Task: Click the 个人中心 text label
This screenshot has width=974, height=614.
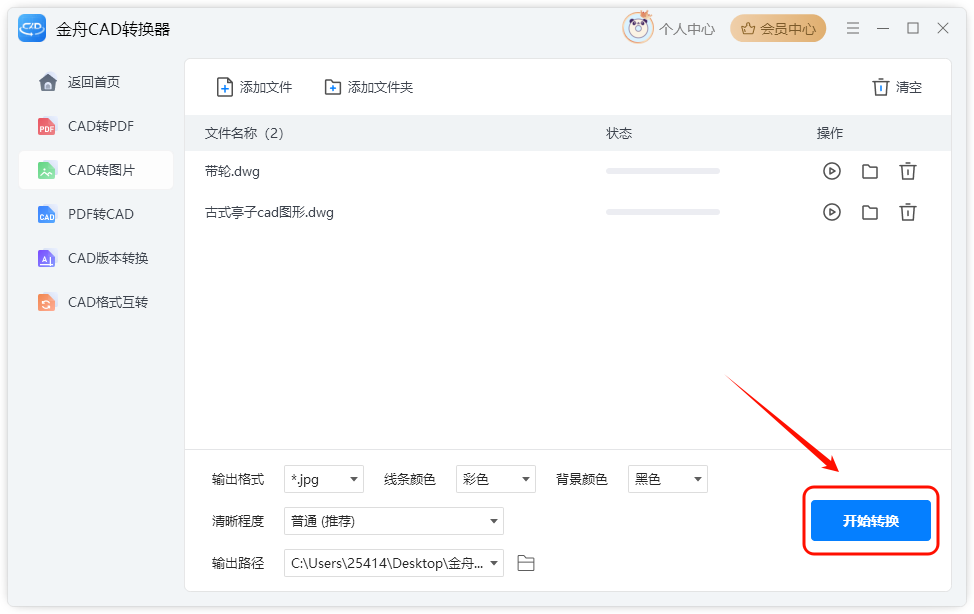Action: (x=687, y=29)
